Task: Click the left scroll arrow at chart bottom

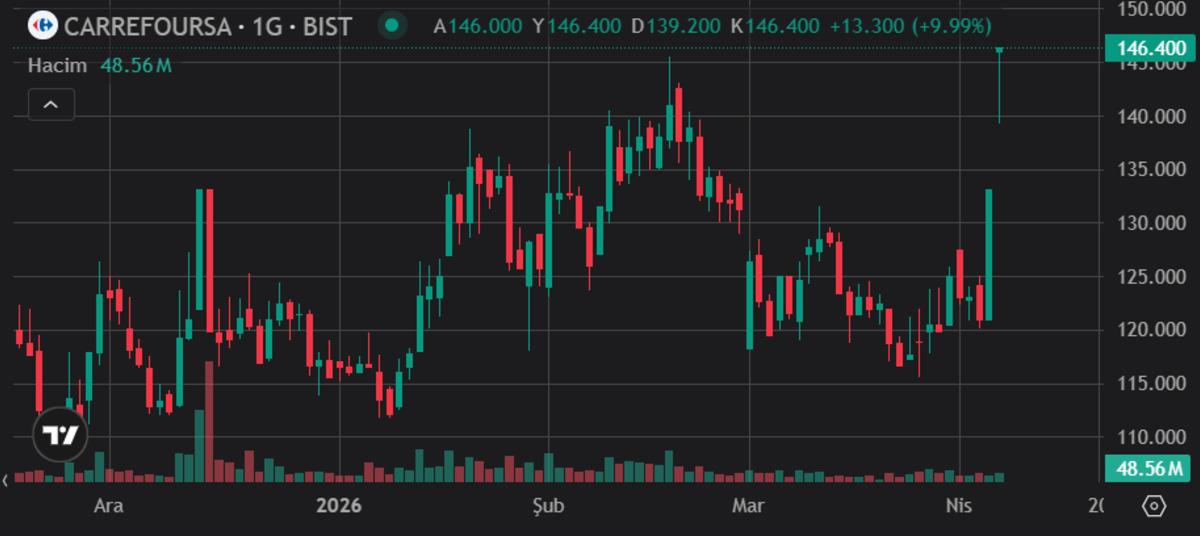Action: click(x=6, y=481)
